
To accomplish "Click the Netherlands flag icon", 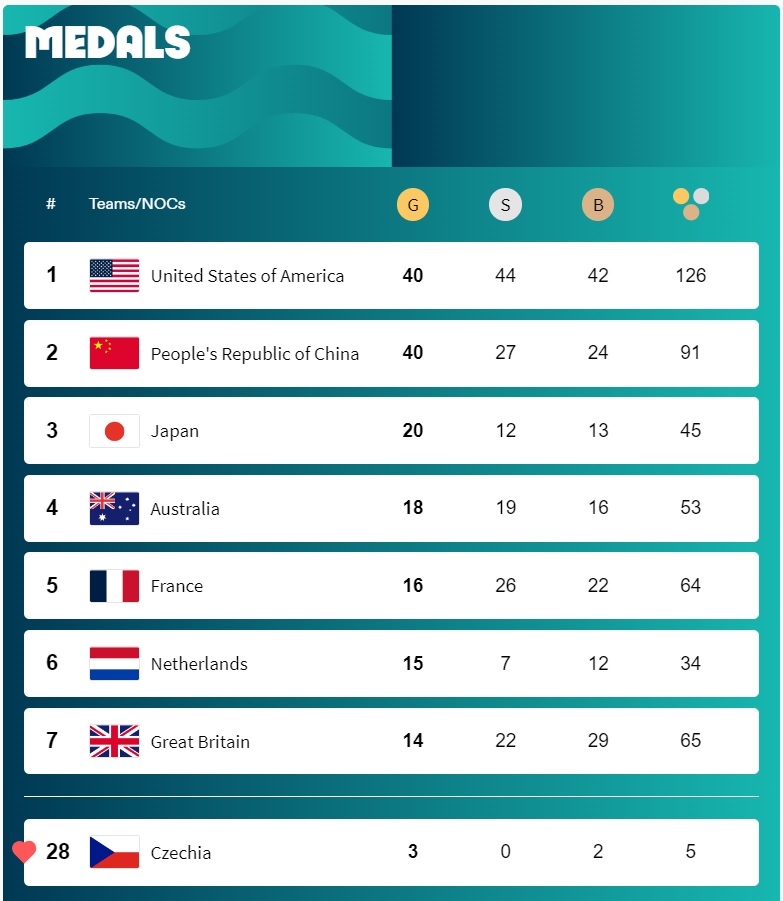I will pyautogui.click(x=114, y=663).
